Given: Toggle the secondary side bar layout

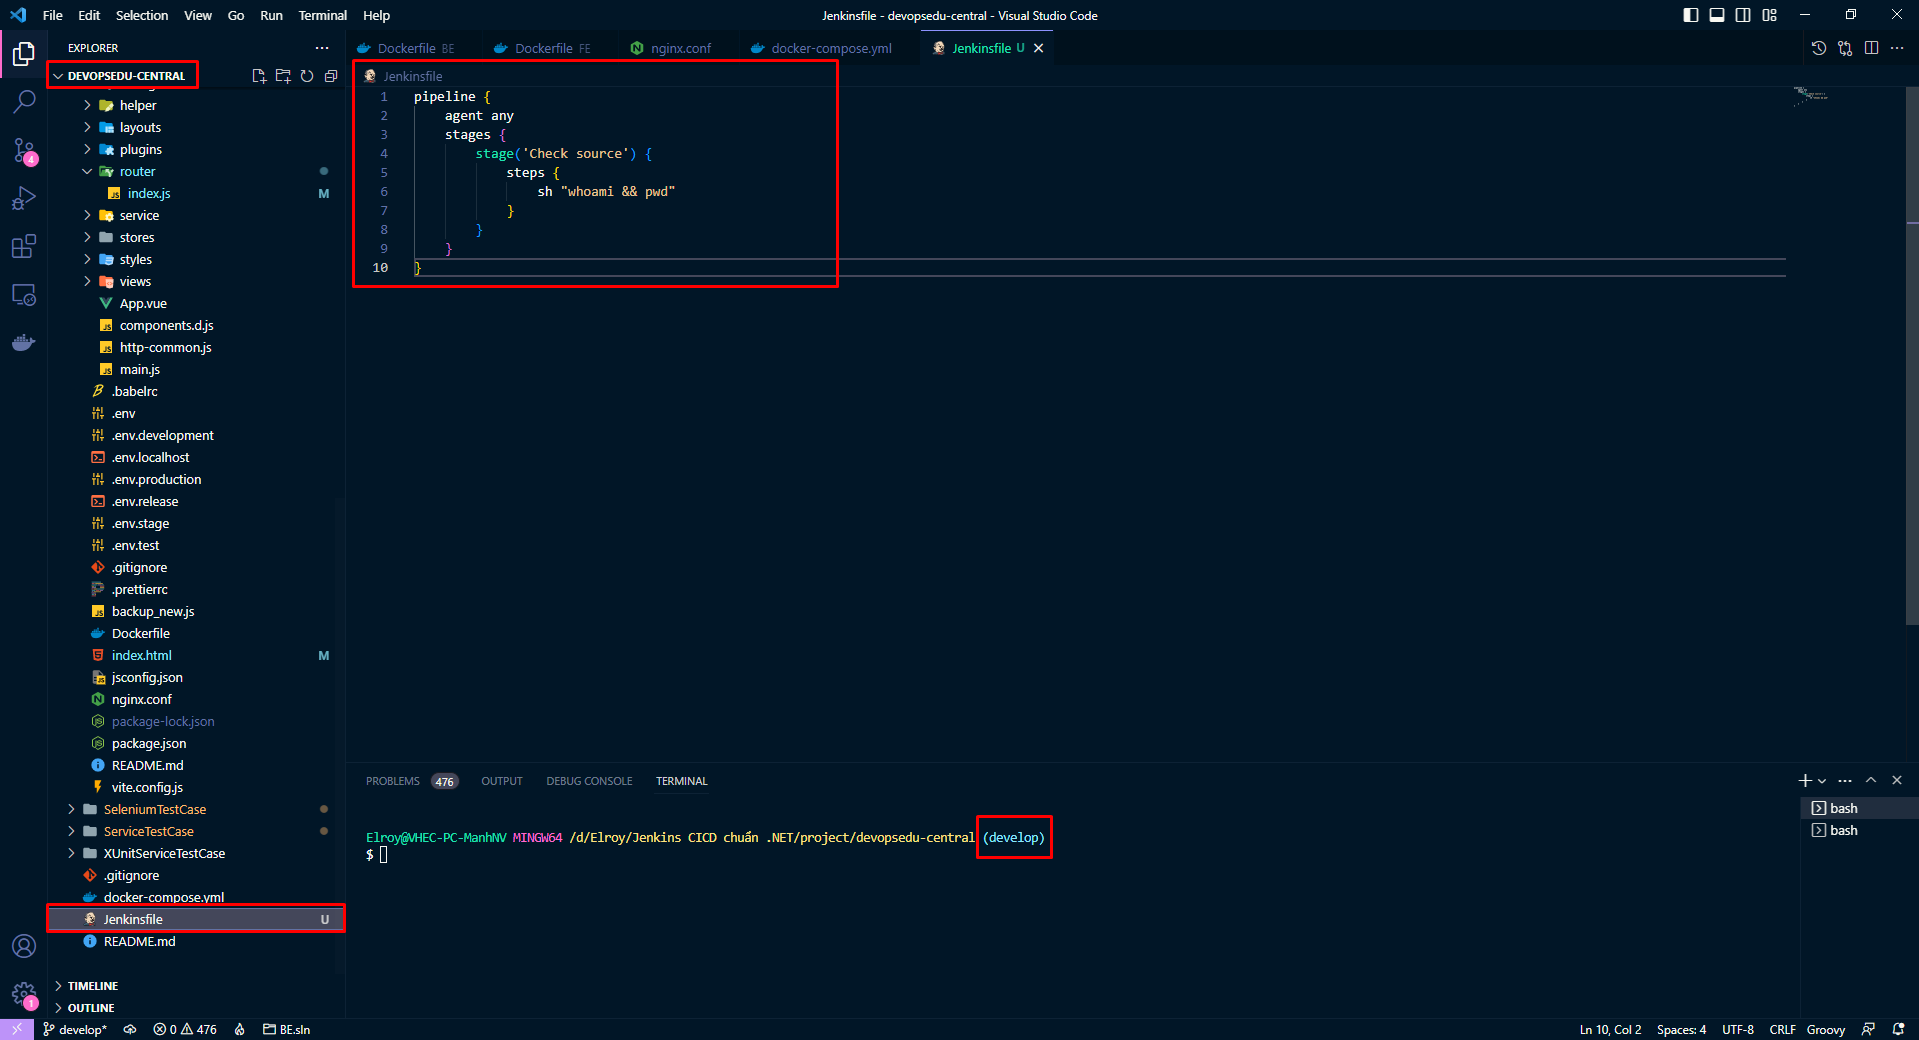Looking at the screenshot, I should coord(1743,15).
